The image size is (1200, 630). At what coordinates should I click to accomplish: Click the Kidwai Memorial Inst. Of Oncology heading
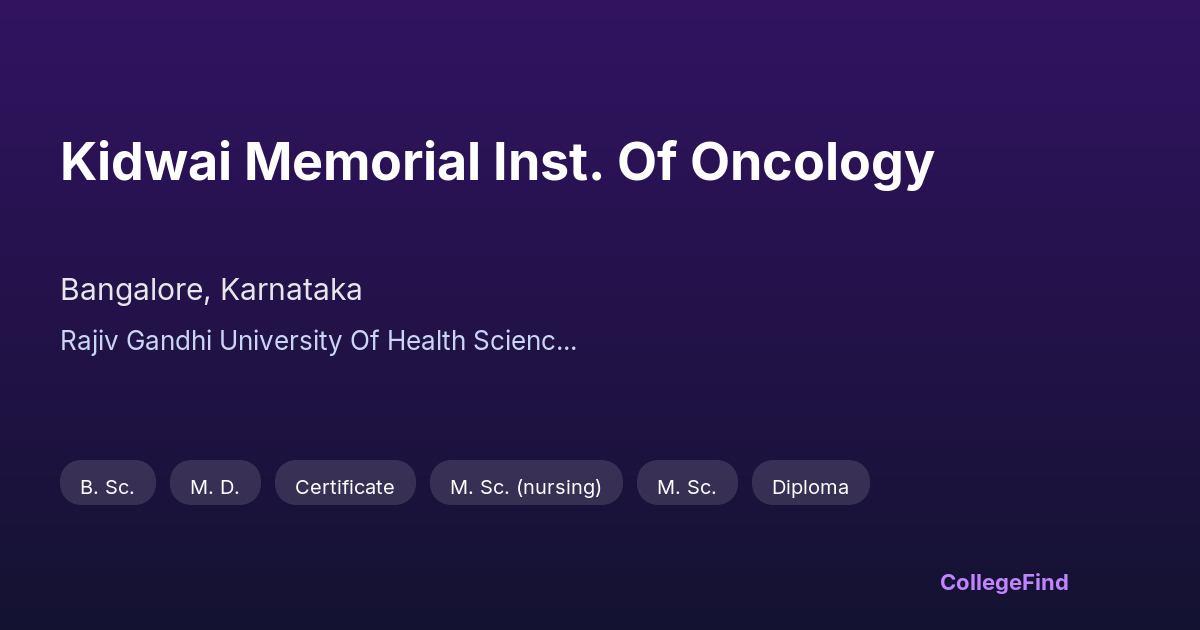497,162
